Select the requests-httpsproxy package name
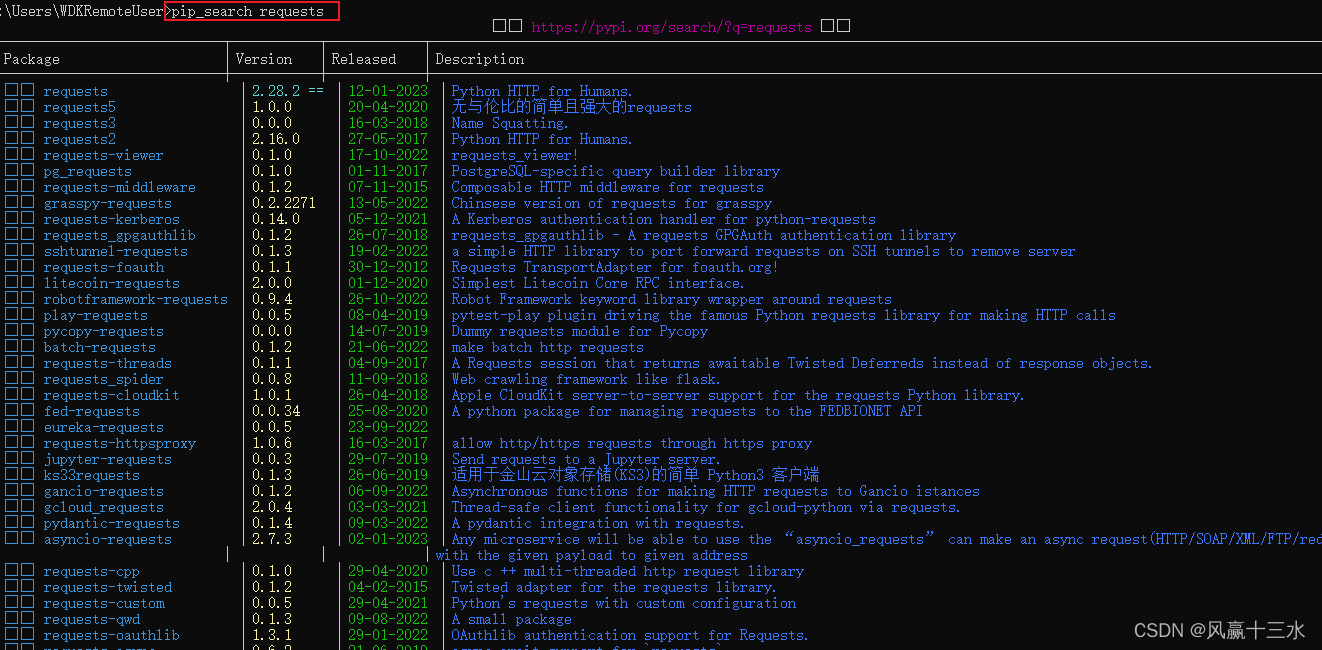 pyautogui.click(x=119, y=443)
